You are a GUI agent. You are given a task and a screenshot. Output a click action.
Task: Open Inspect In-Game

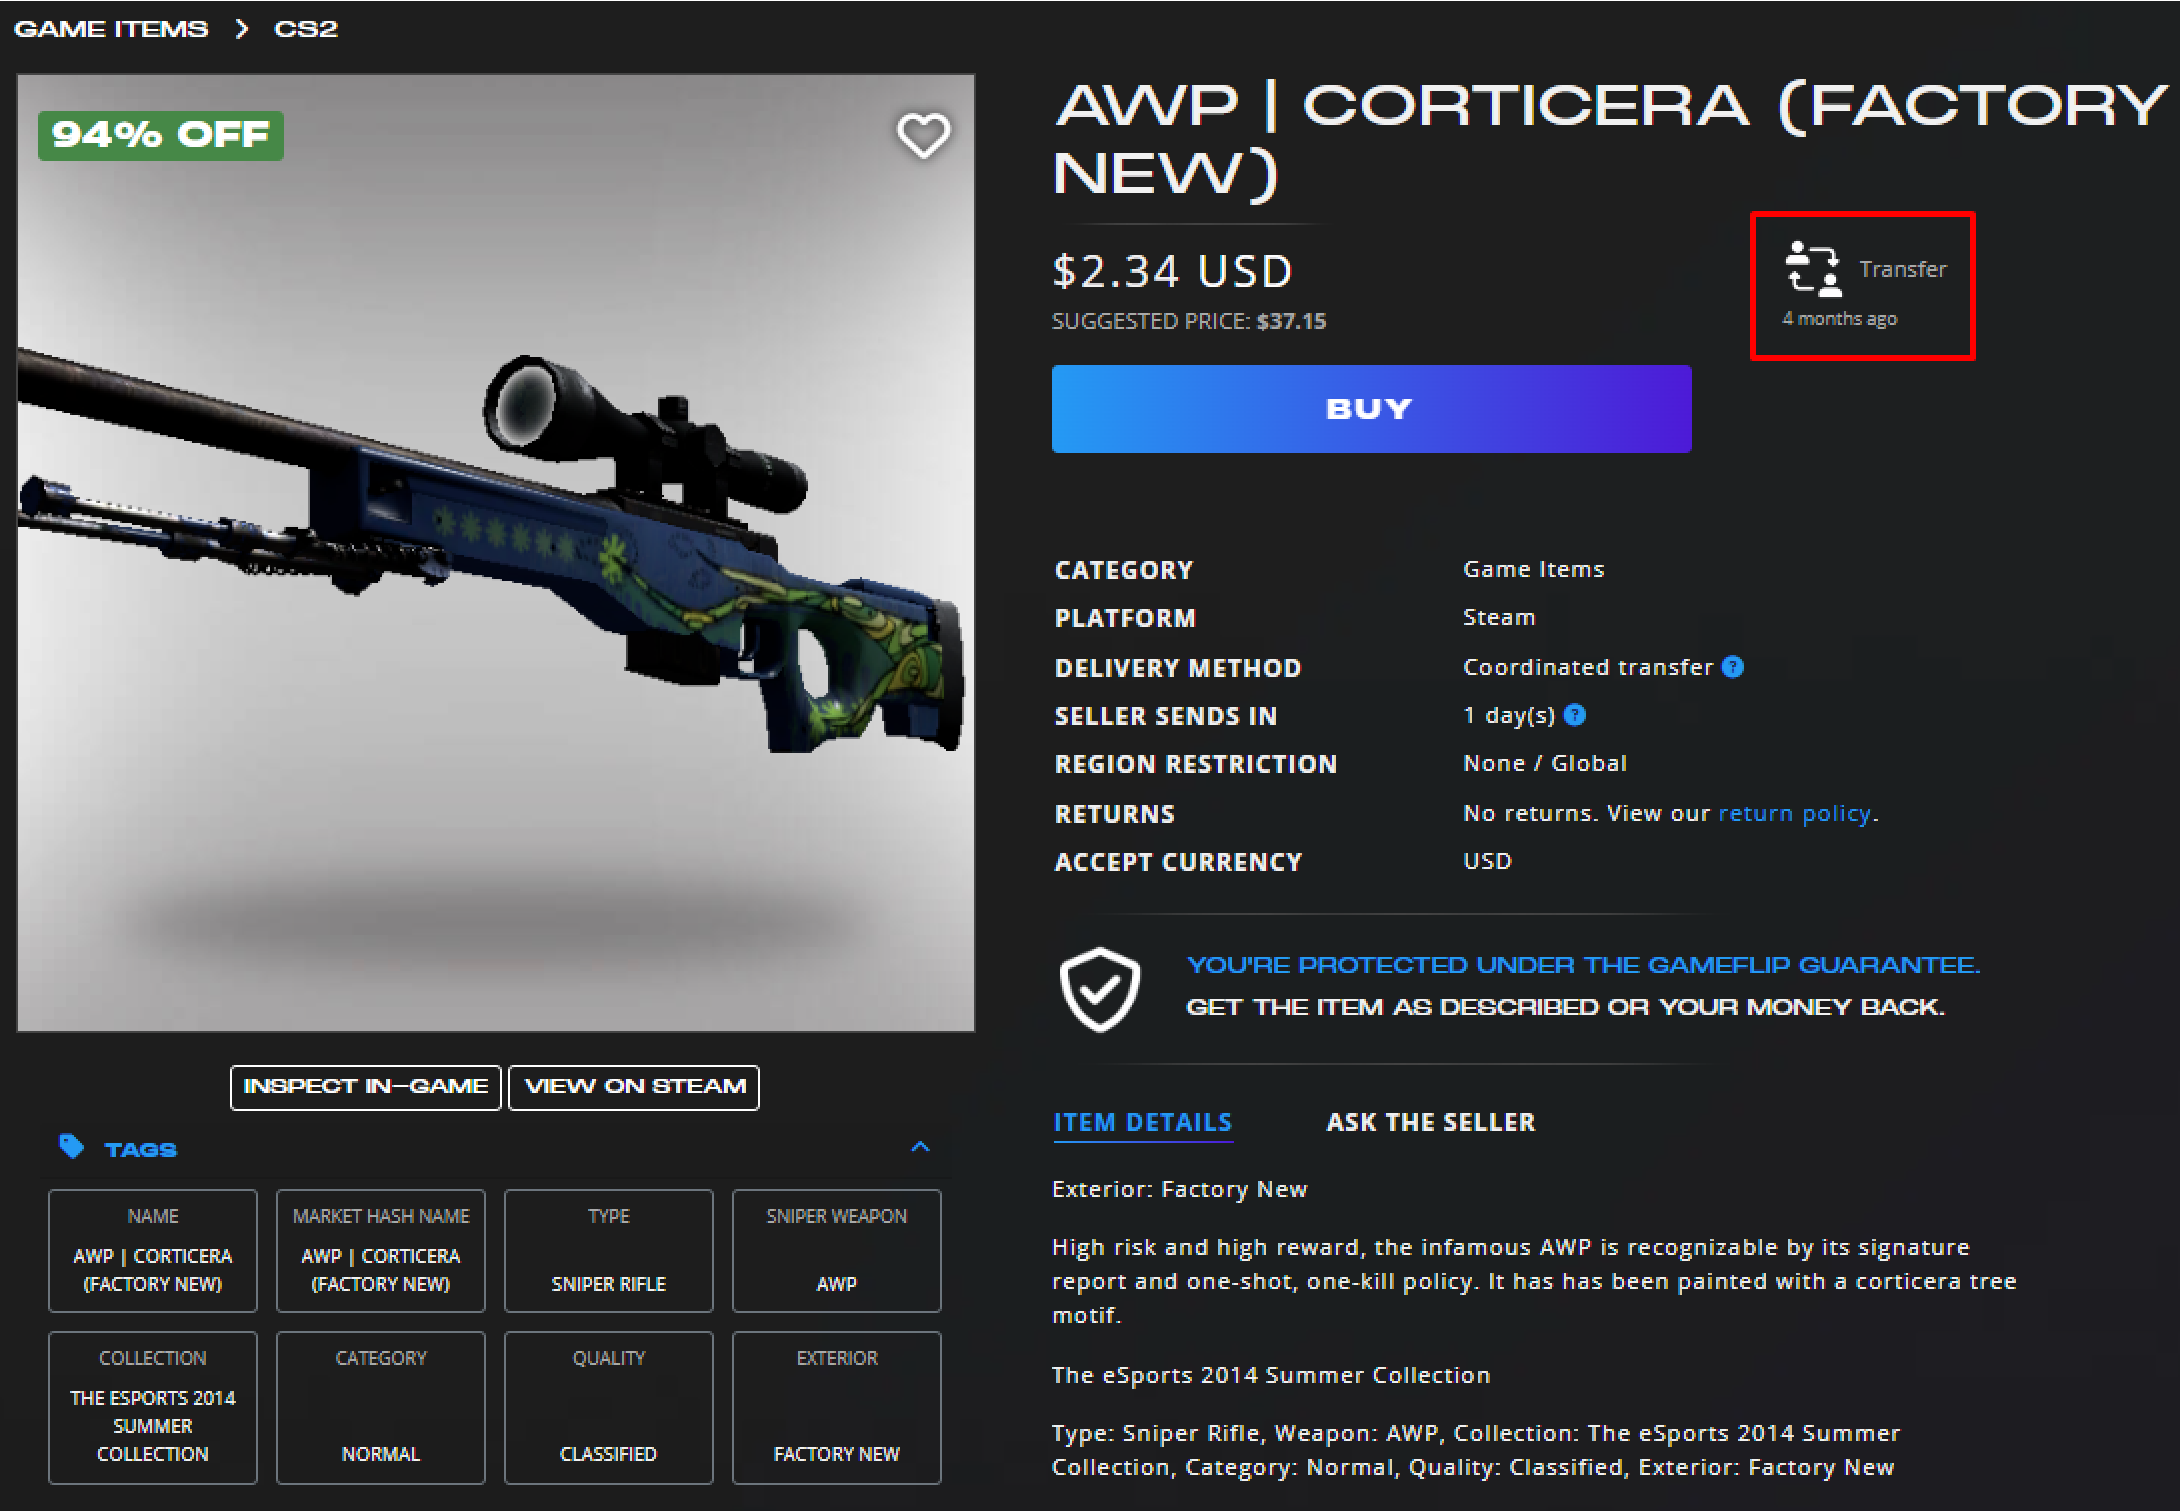coord(365,1087)
